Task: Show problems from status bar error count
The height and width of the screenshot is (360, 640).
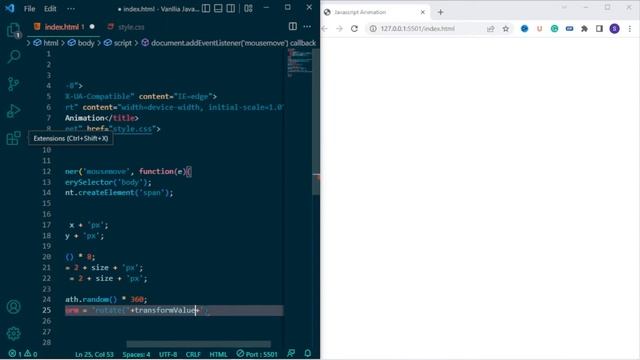Action: point(23,354)
